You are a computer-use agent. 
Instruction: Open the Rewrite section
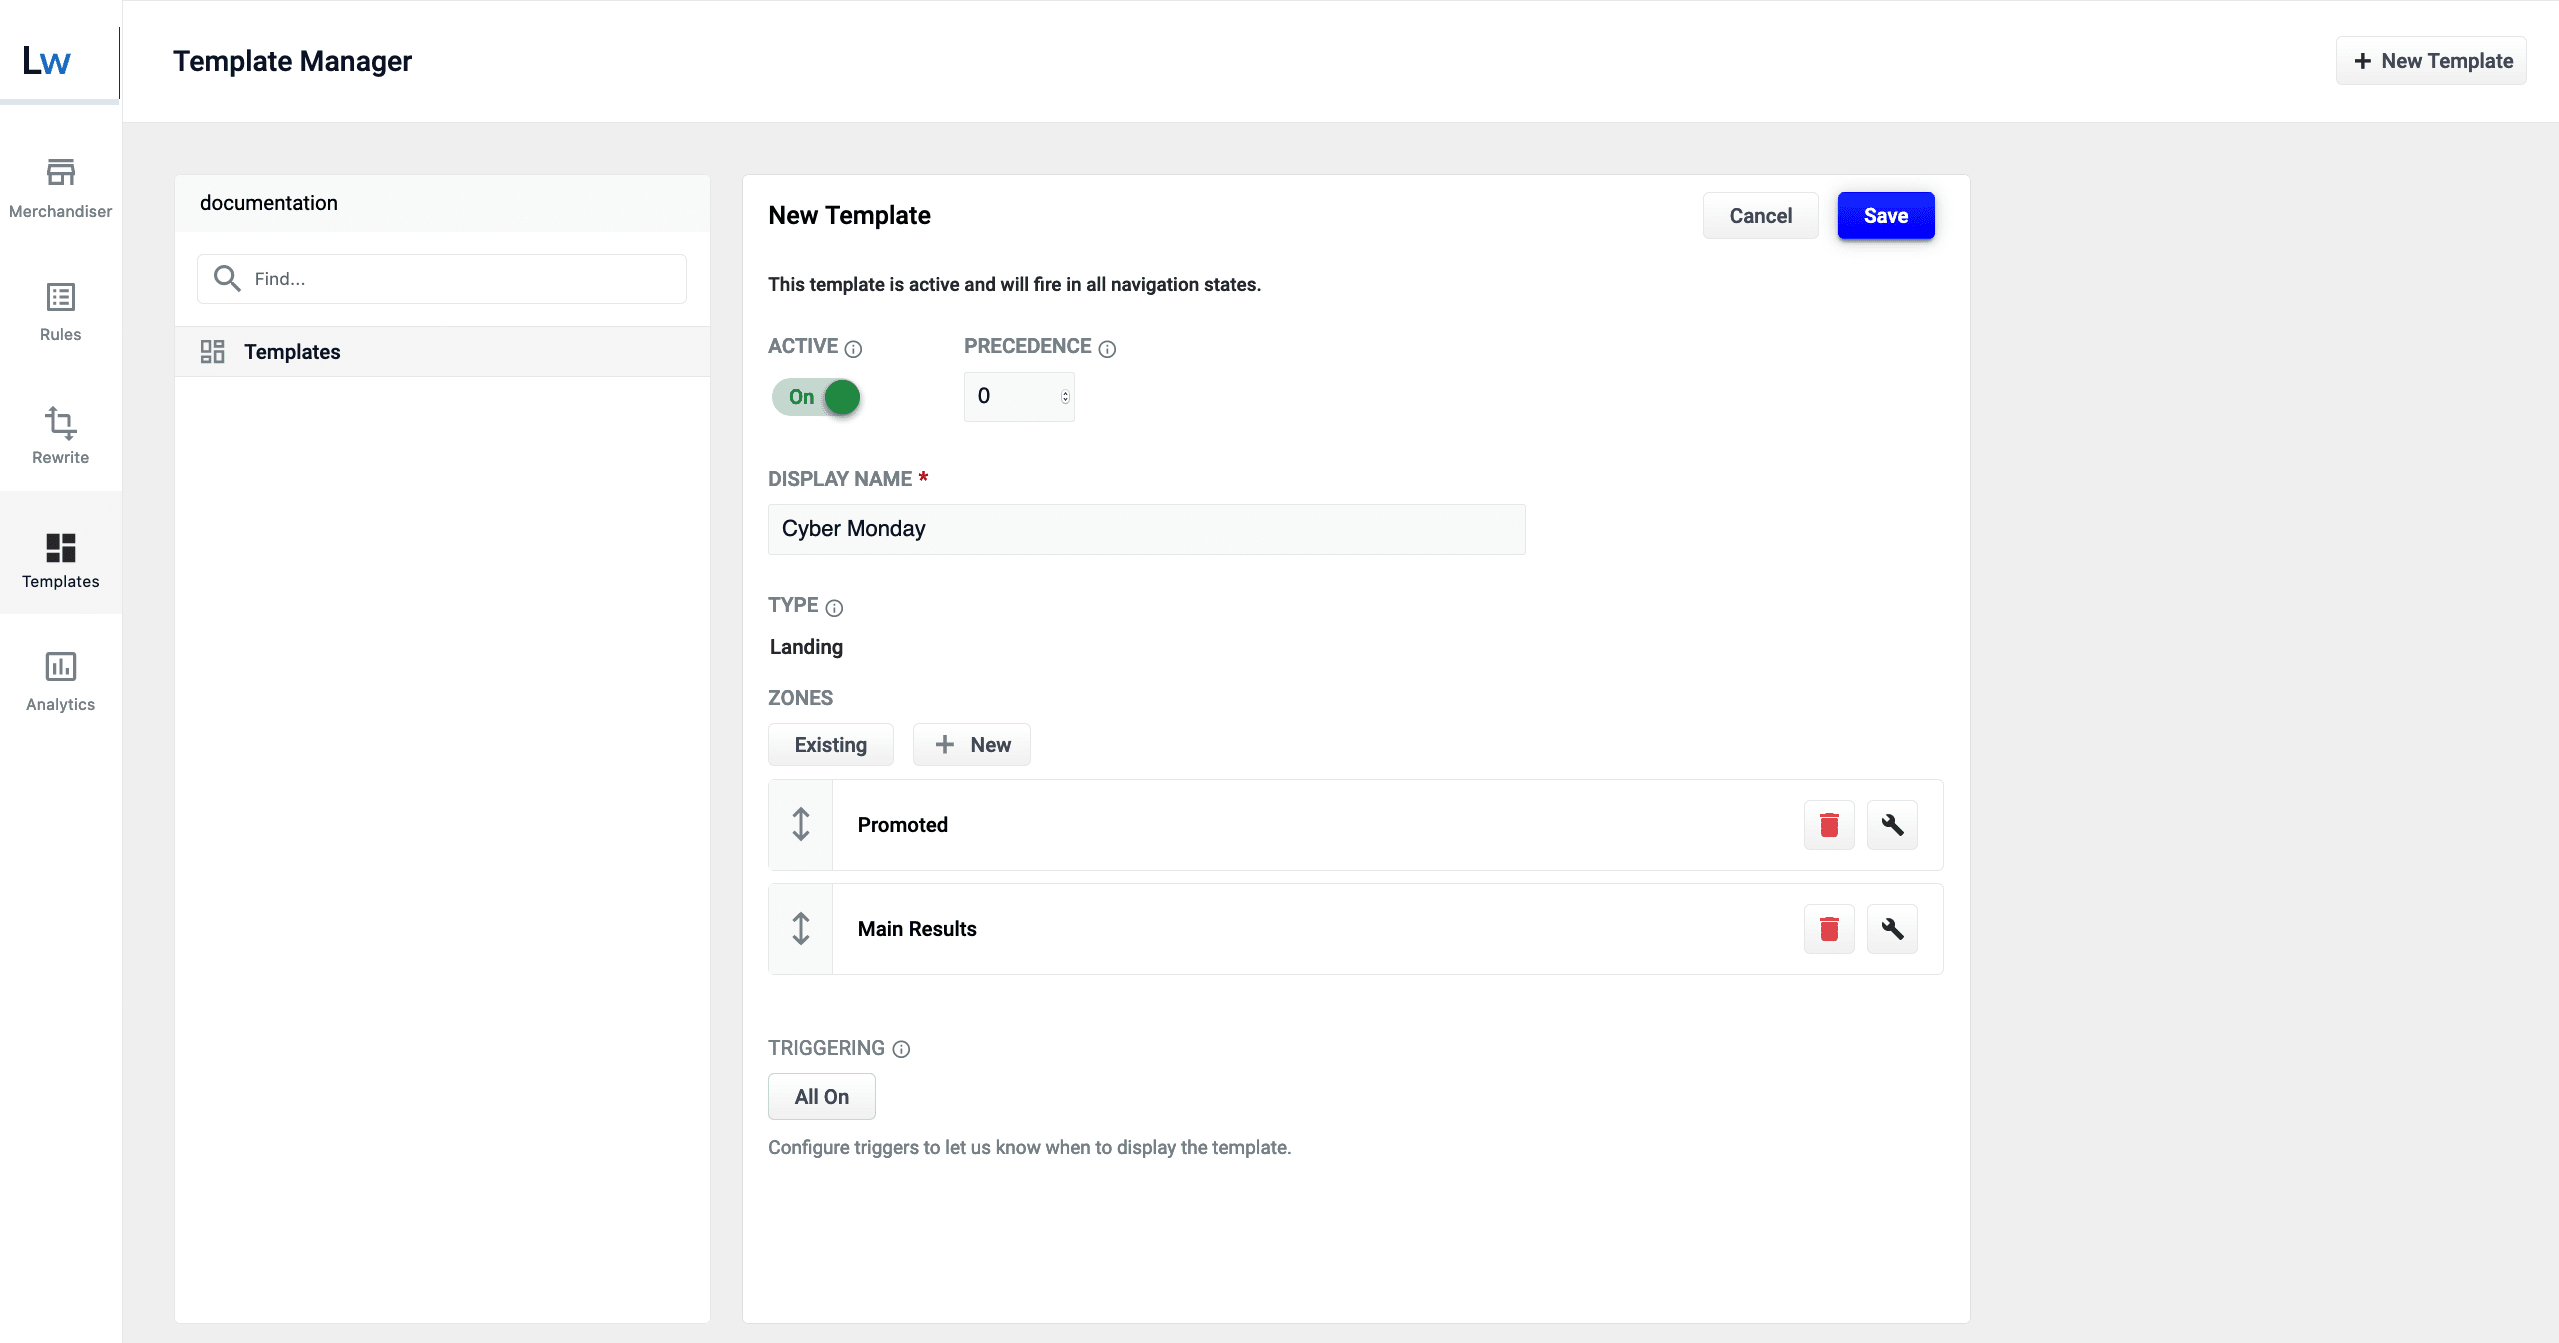(60, 435)
